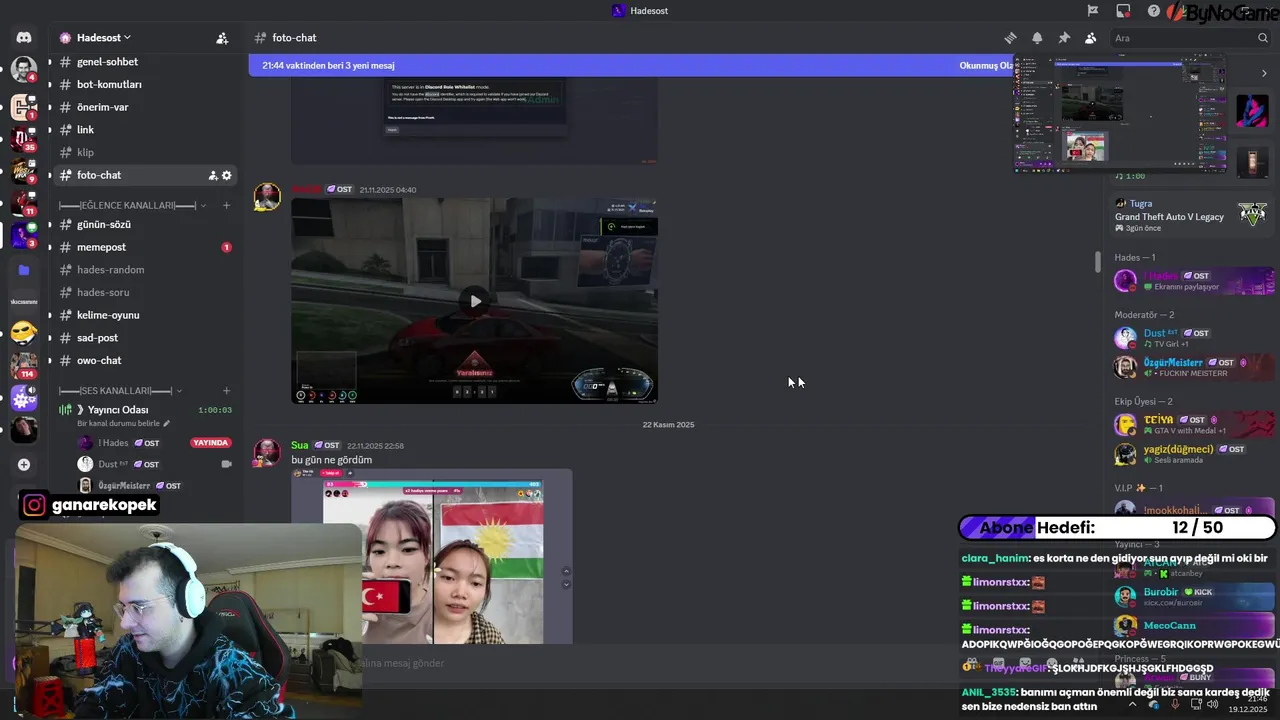This screenshot has width=1280, height=720.
Task: Click the checkpoint flag icon in title bar
Action: (x=1093, y=11)
